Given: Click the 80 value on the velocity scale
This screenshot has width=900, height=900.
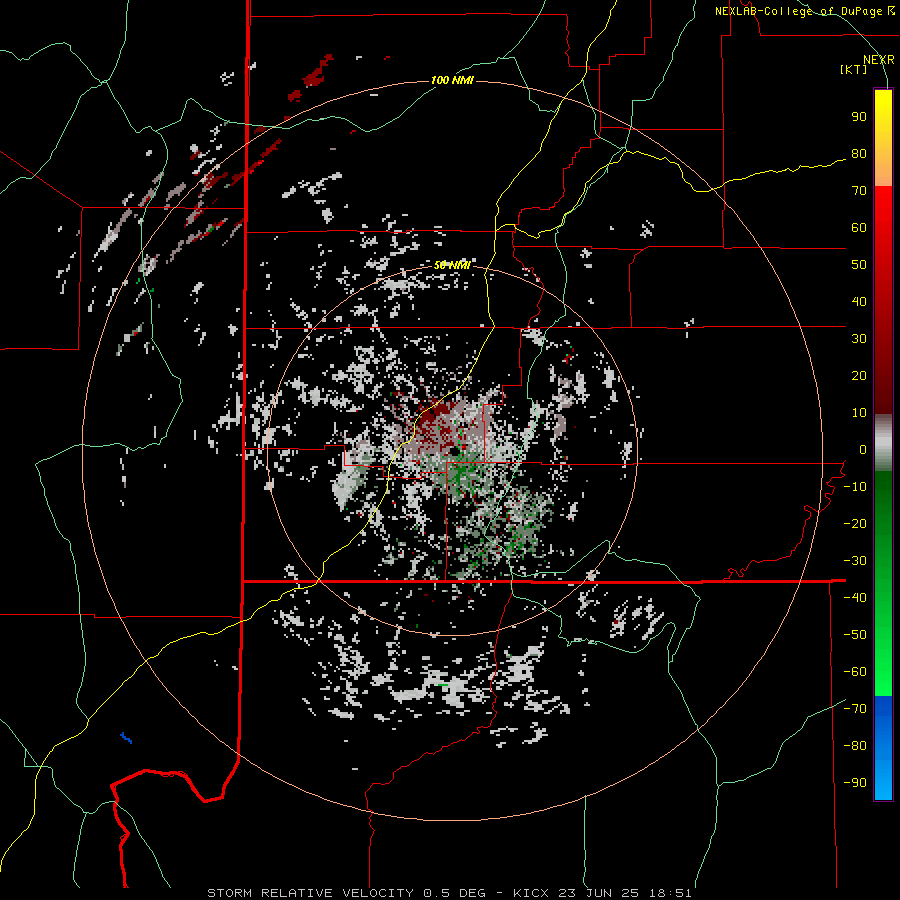Looking at the screenshot, I should tap(859, 154).
